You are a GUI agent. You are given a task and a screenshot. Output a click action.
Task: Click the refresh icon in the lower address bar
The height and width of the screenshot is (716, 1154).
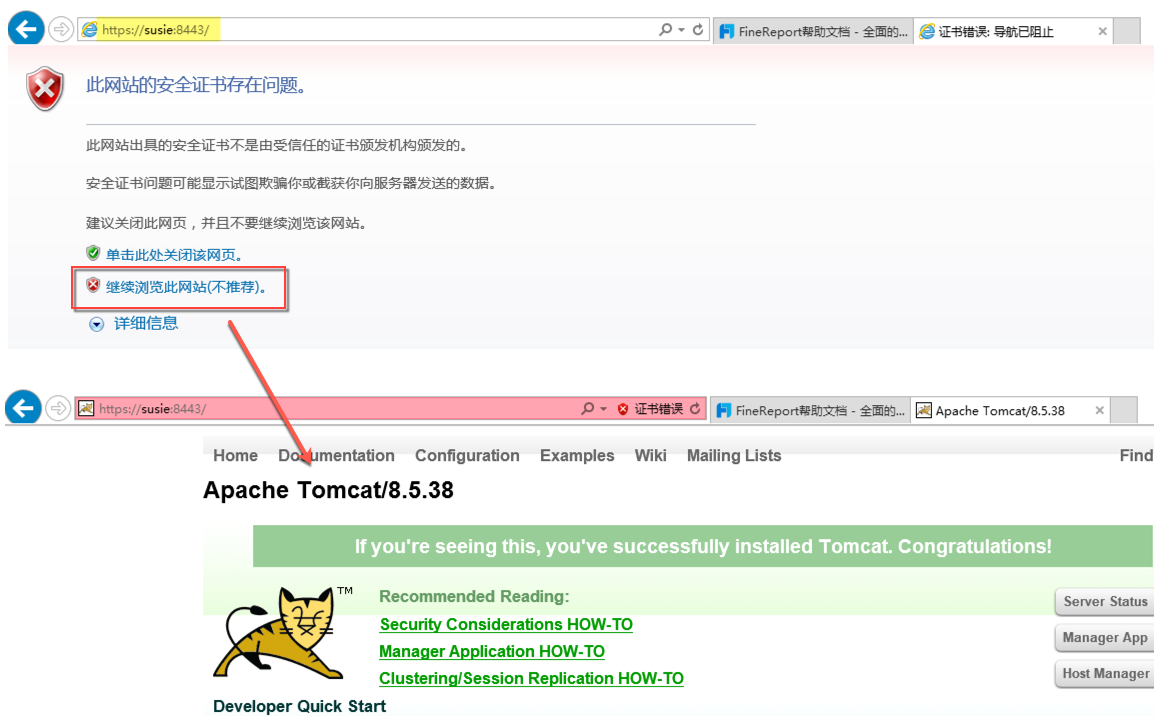[695, 408]
